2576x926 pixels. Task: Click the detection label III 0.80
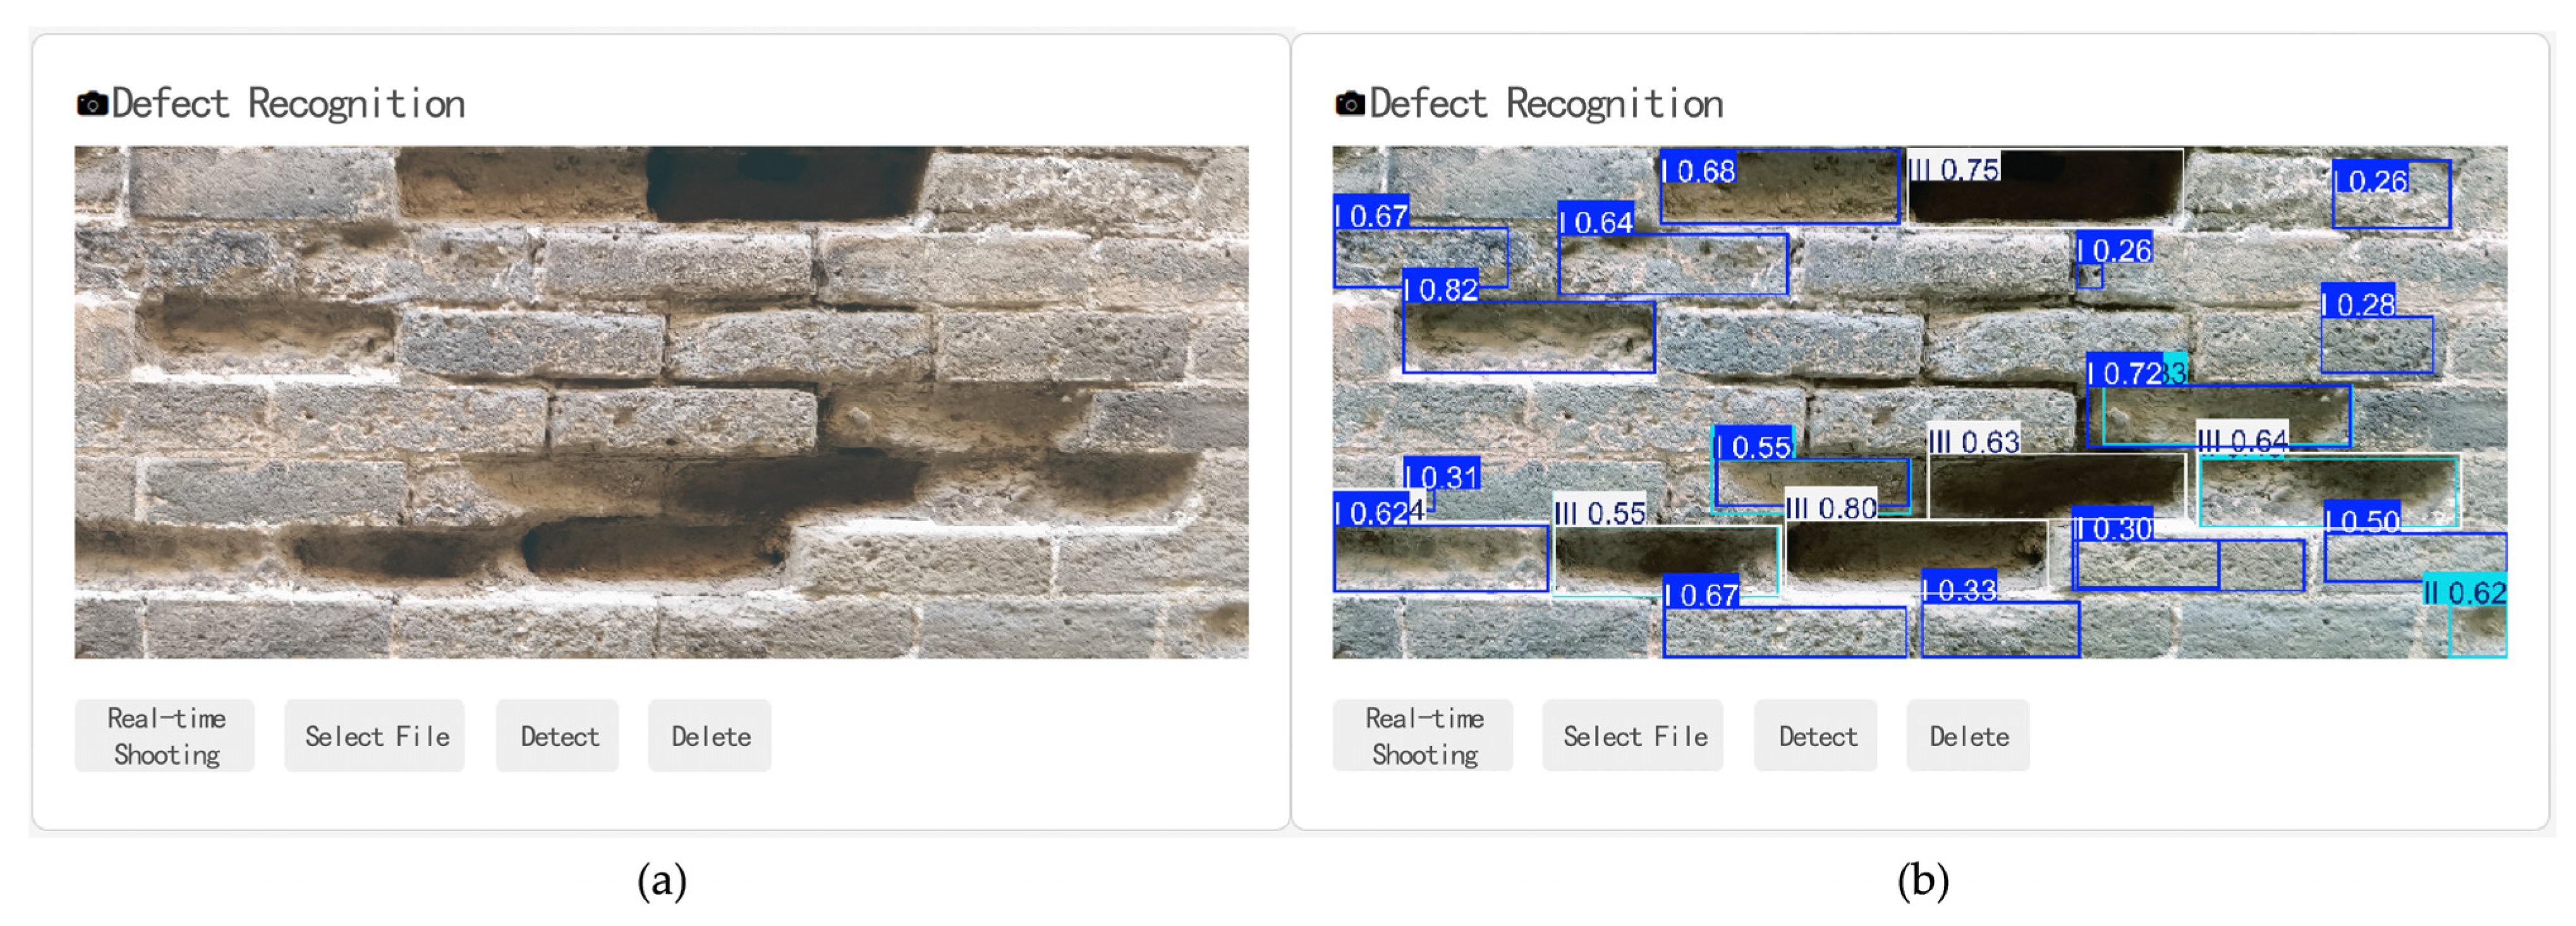pyautogui.click(x=1832, y=508)
